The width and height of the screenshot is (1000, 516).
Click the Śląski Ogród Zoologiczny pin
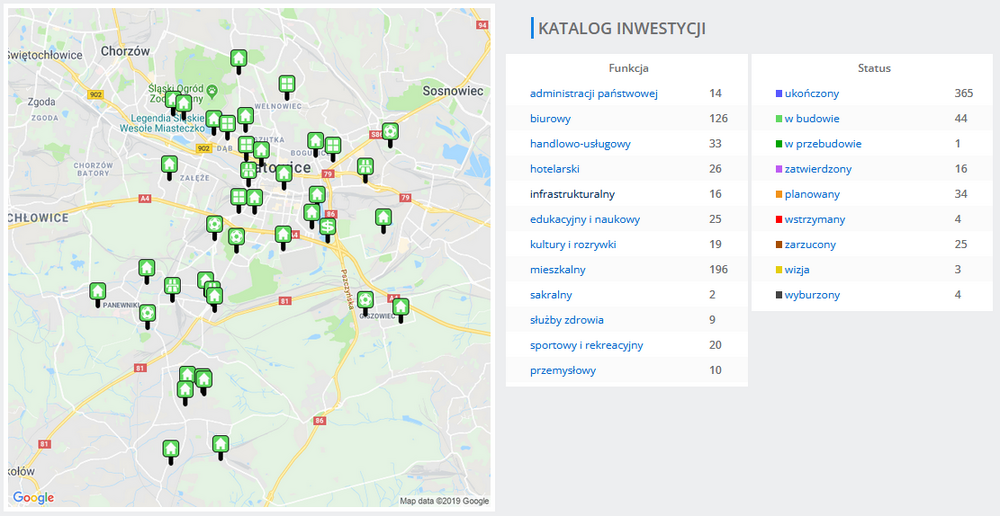tap(212, 91)
